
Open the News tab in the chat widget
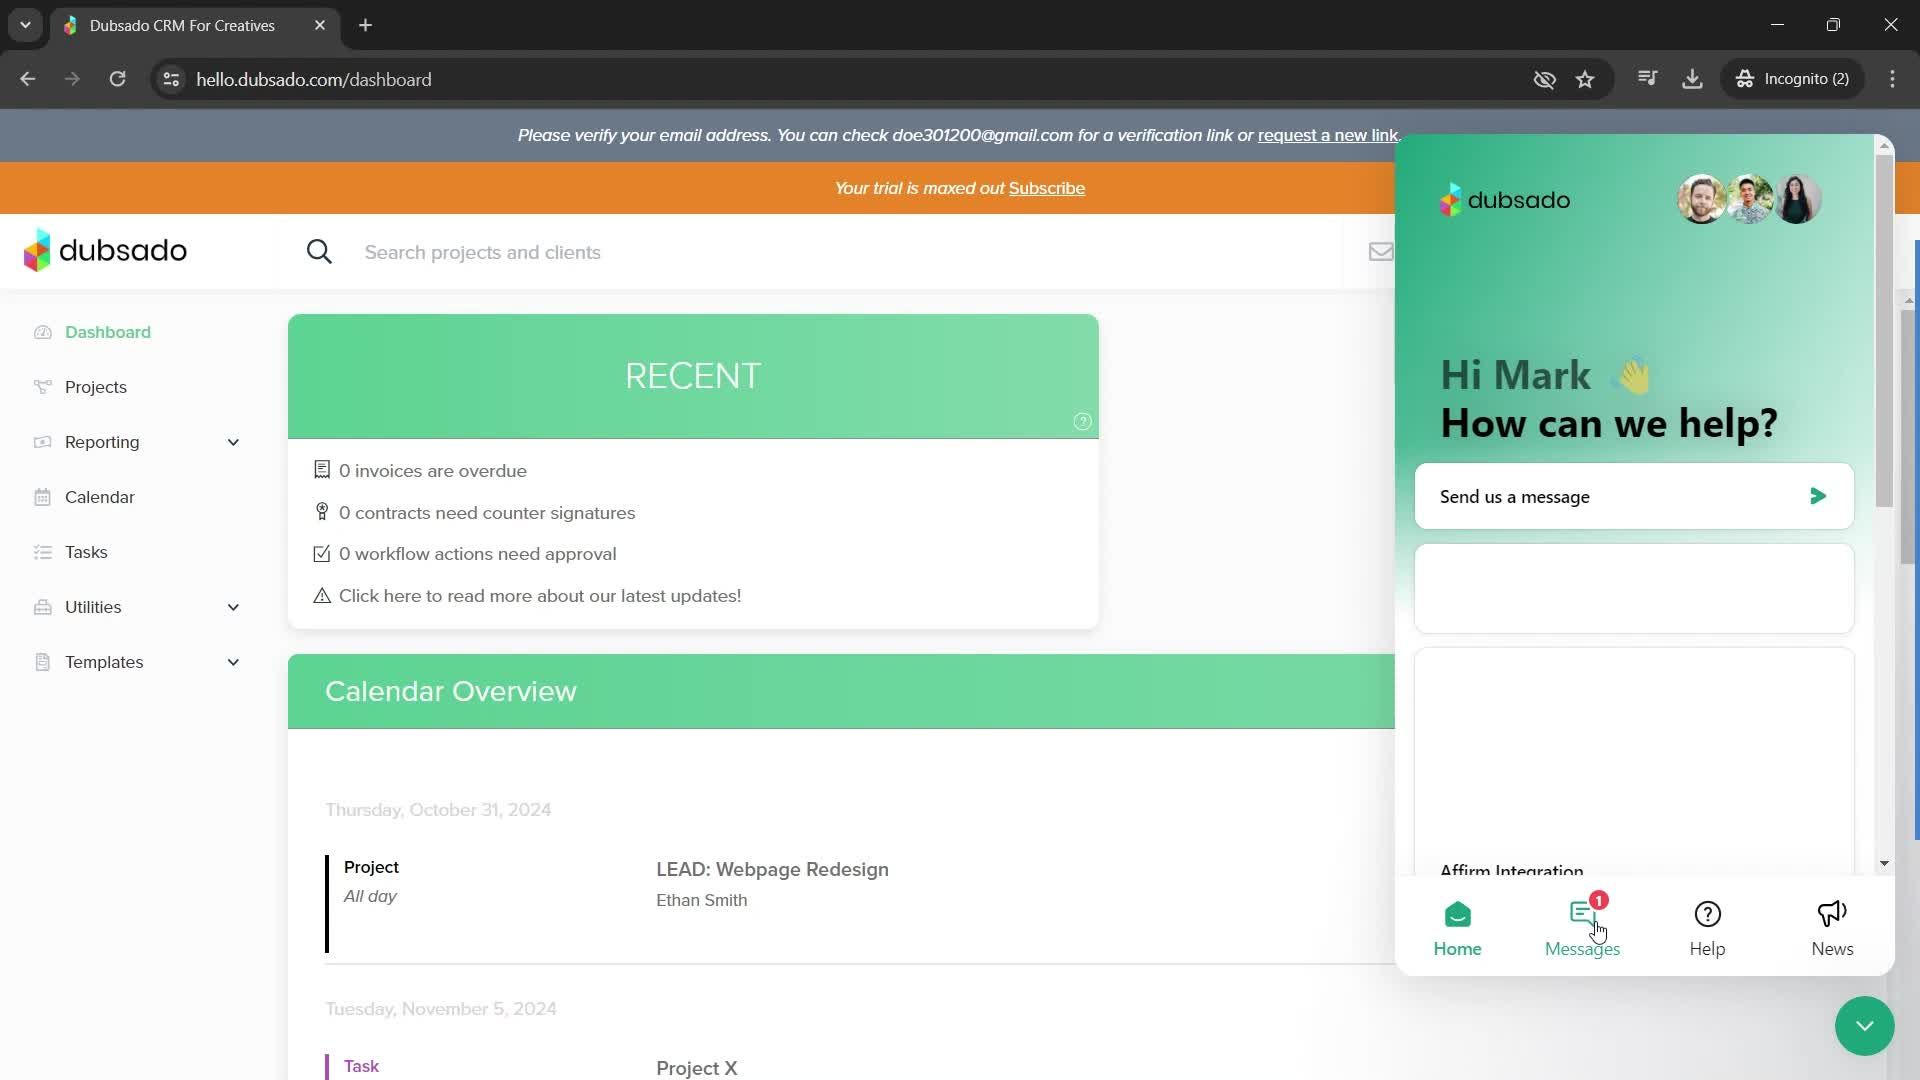1832,928
